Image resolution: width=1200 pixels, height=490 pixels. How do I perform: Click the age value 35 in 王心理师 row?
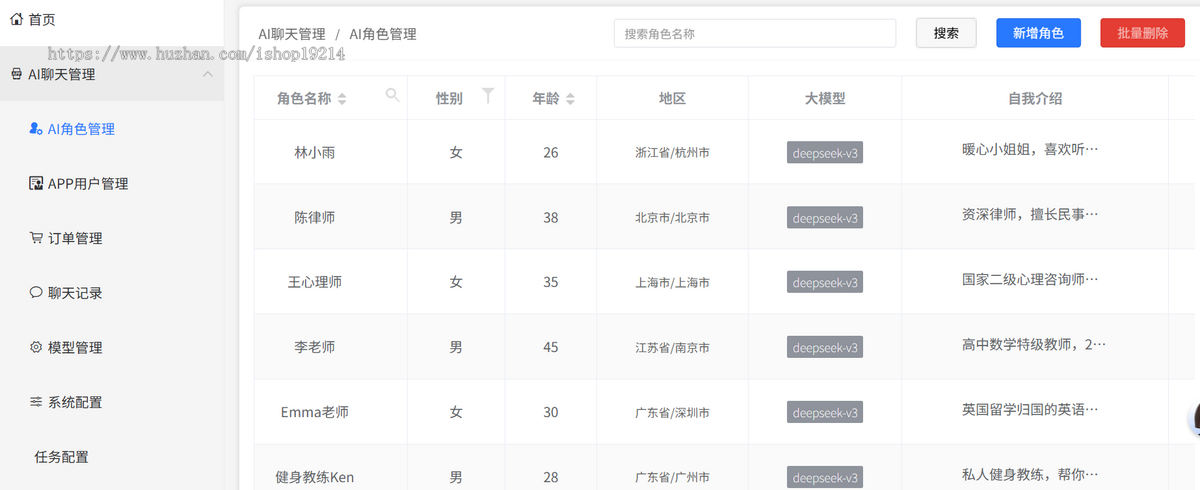pos(551,283)
